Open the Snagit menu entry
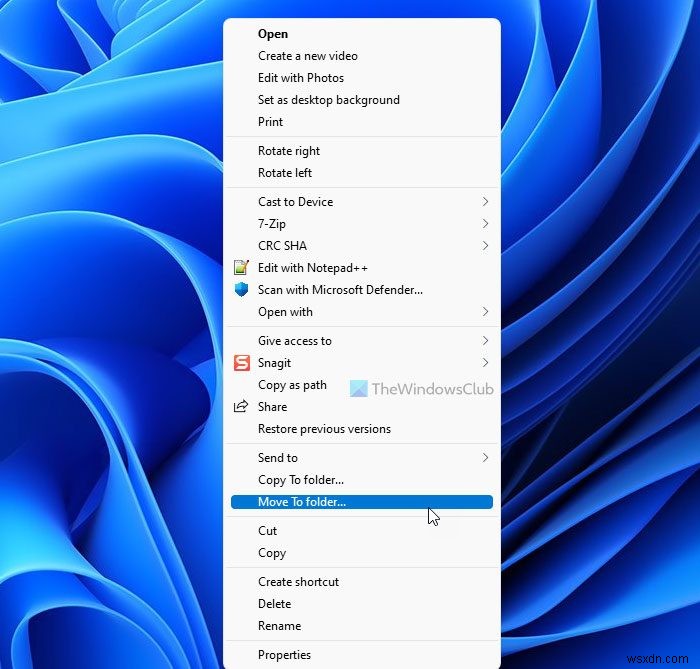The height and width of the screenshot is (669, 700). tap(362, 363)
